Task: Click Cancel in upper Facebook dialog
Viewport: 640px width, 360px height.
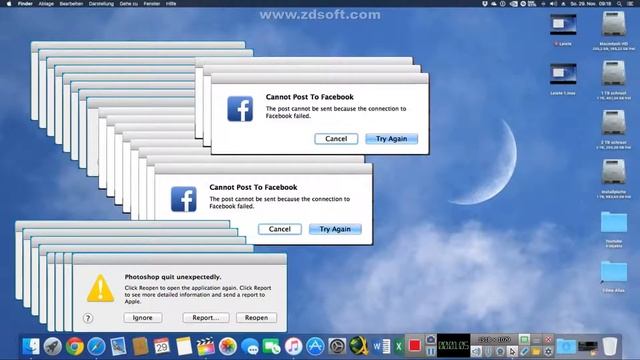Action: 336,139
